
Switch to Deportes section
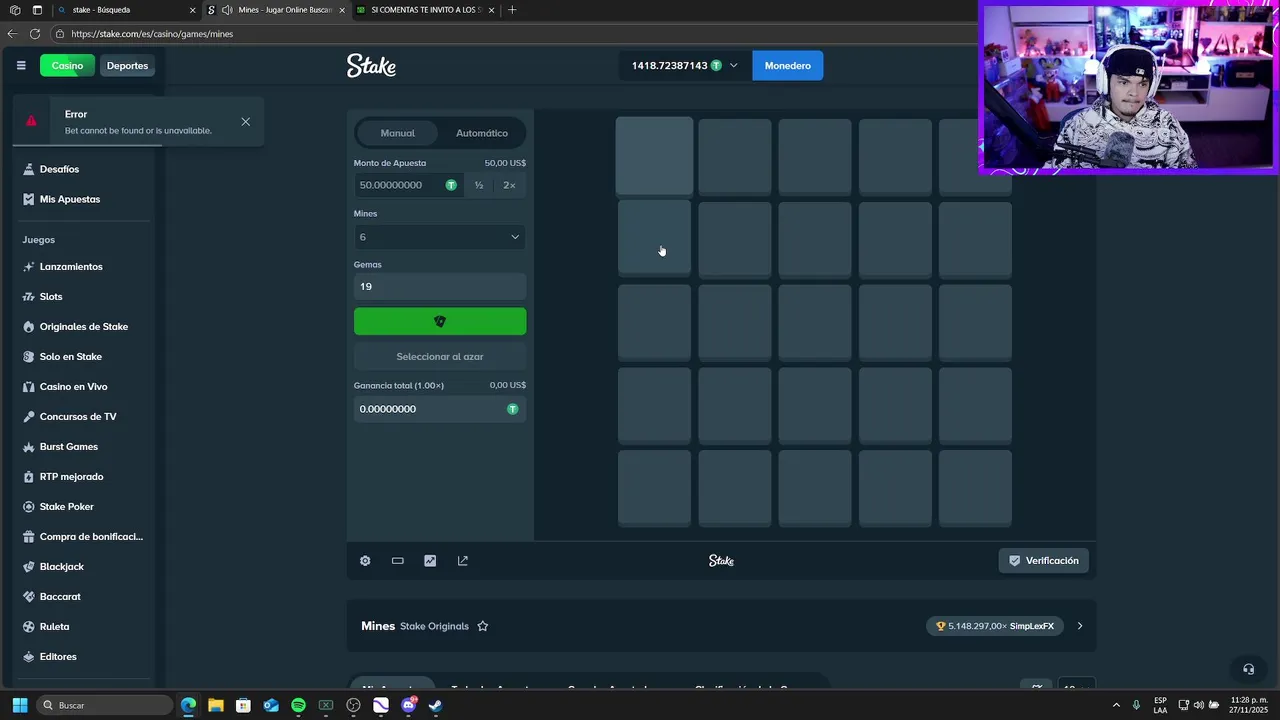127,66
